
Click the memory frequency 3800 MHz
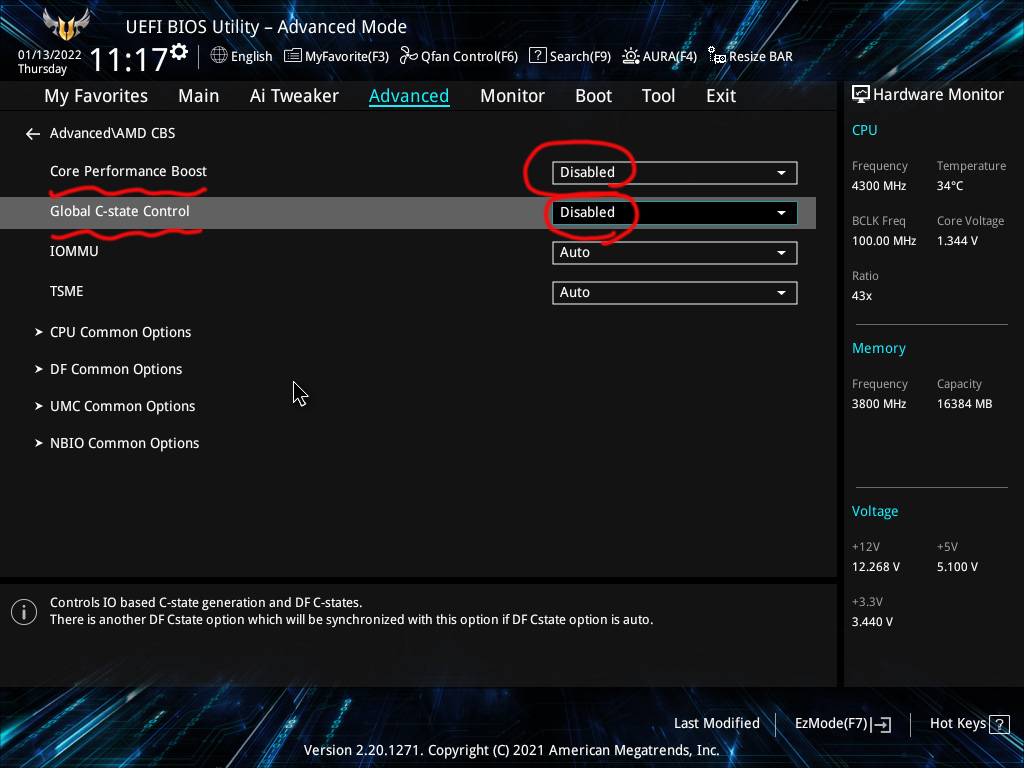pyautogui.click(x=879, y=404)
